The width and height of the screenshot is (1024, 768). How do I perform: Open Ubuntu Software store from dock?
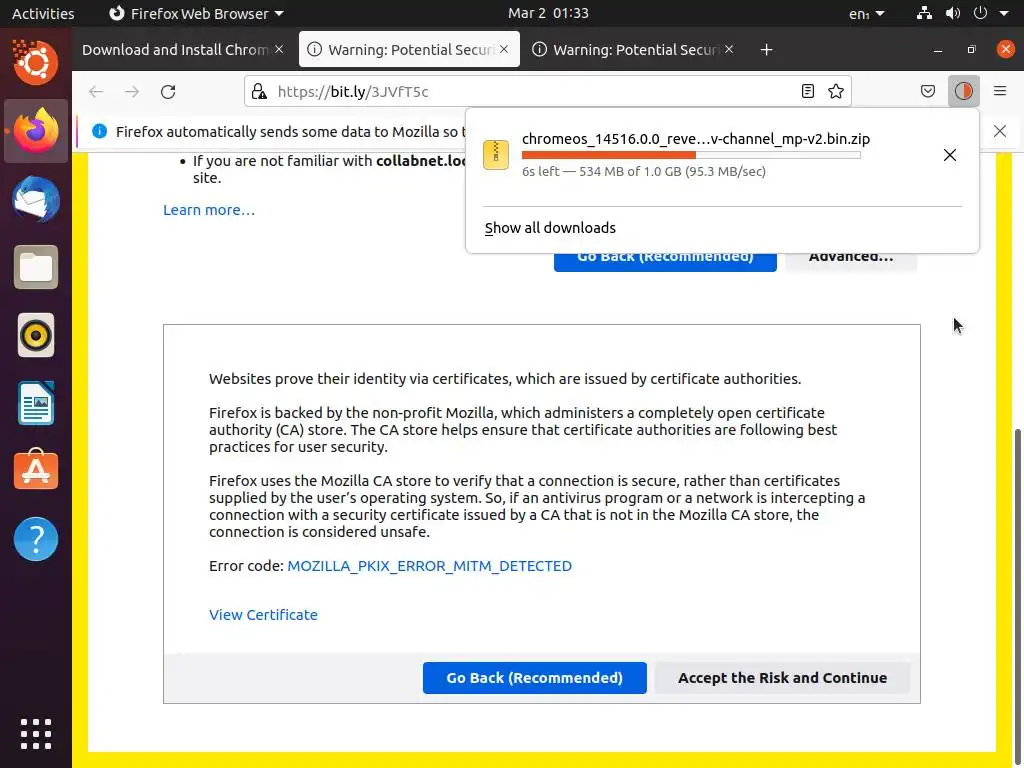[35, 470]
